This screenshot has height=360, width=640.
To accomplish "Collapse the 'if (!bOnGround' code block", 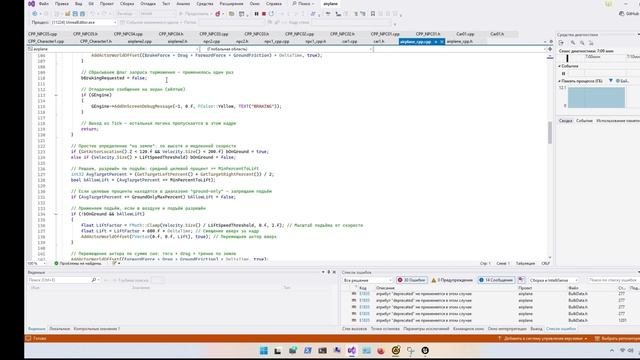I will pos(56,214).
